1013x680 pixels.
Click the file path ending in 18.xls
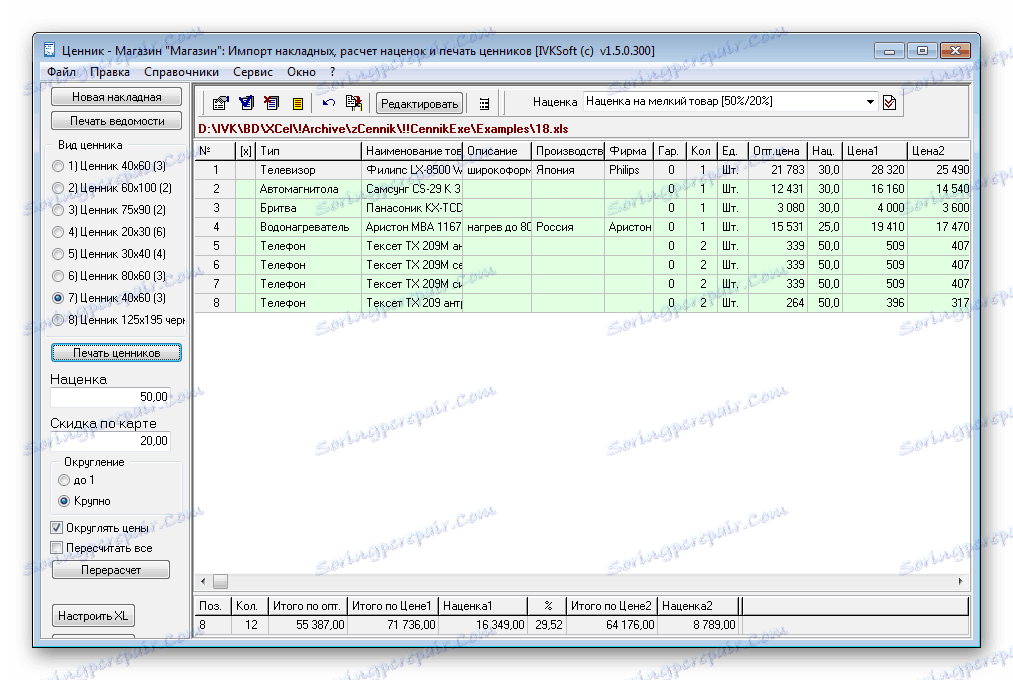[383, 129]
